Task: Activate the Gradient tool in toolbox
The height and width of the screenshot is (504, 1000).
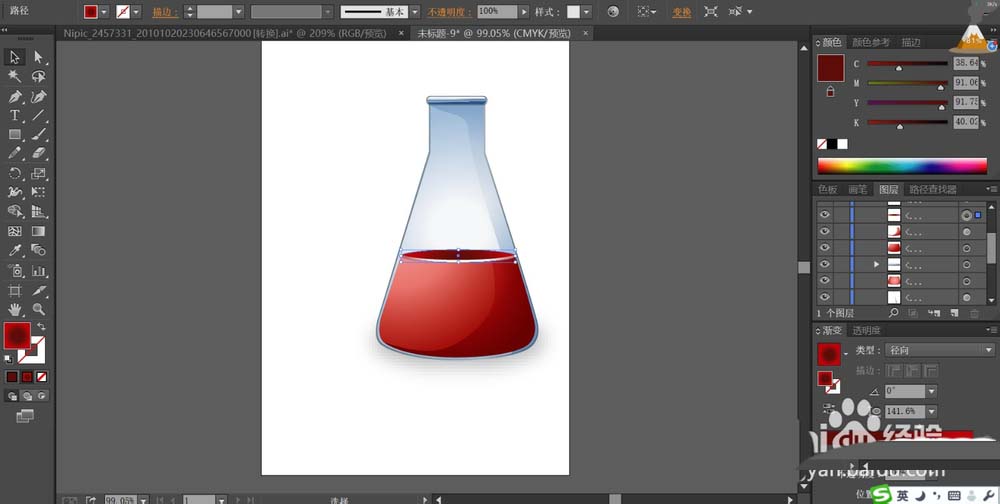Action: click(38, 231)
